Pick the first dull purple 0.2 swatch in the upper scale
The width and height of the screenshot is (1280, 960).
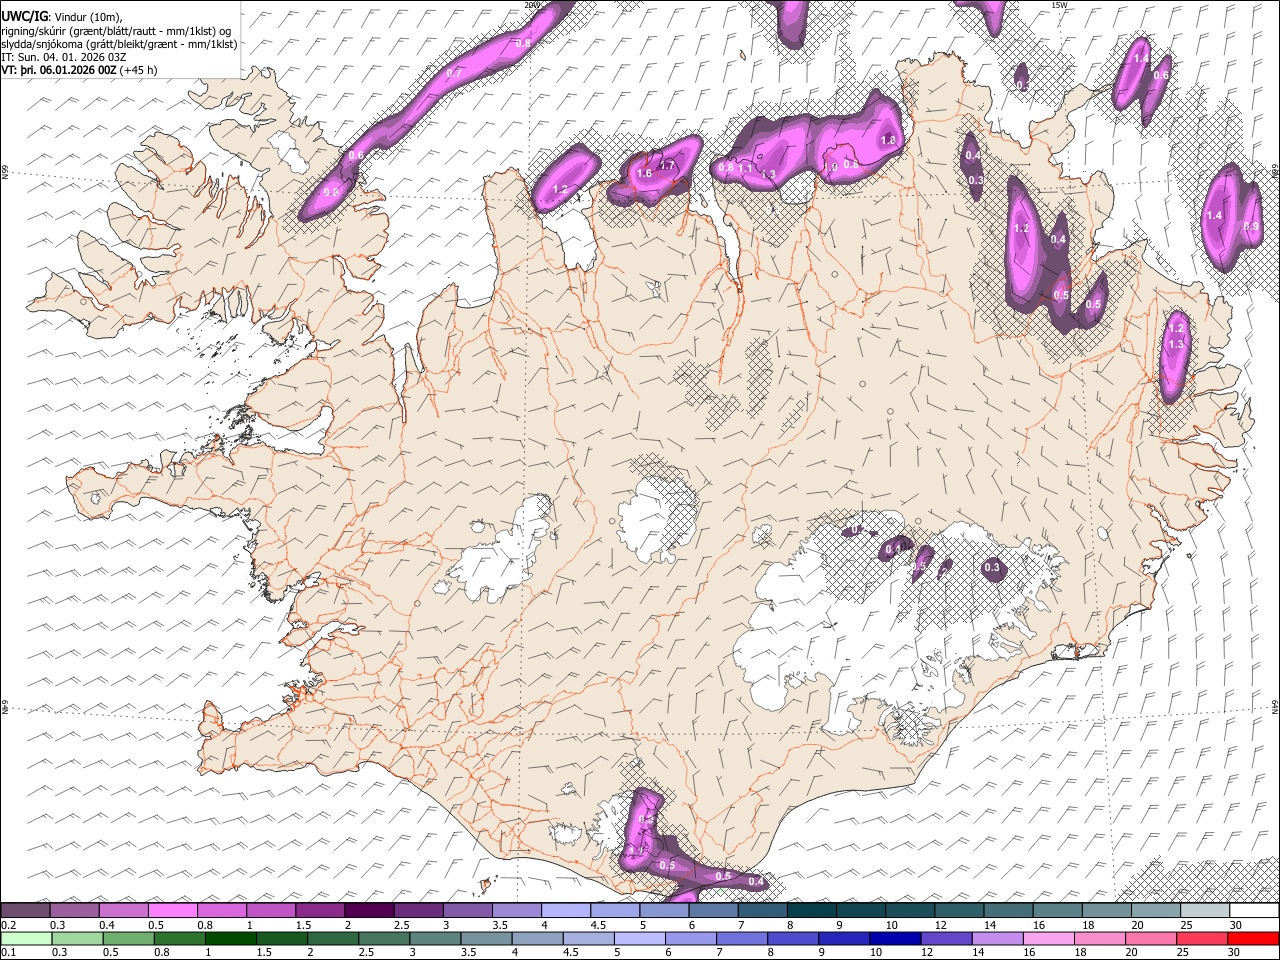pos(25,910)
